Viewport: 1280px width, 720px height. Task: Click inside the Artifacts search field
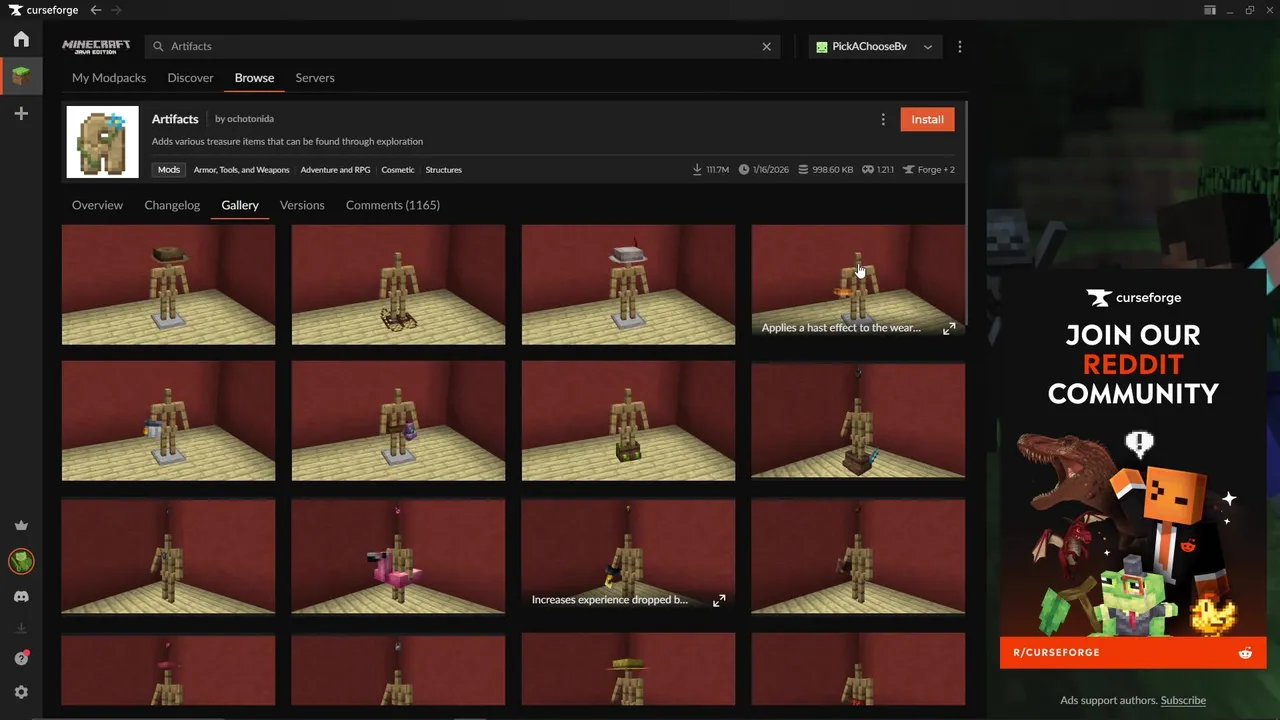(460, 47)
